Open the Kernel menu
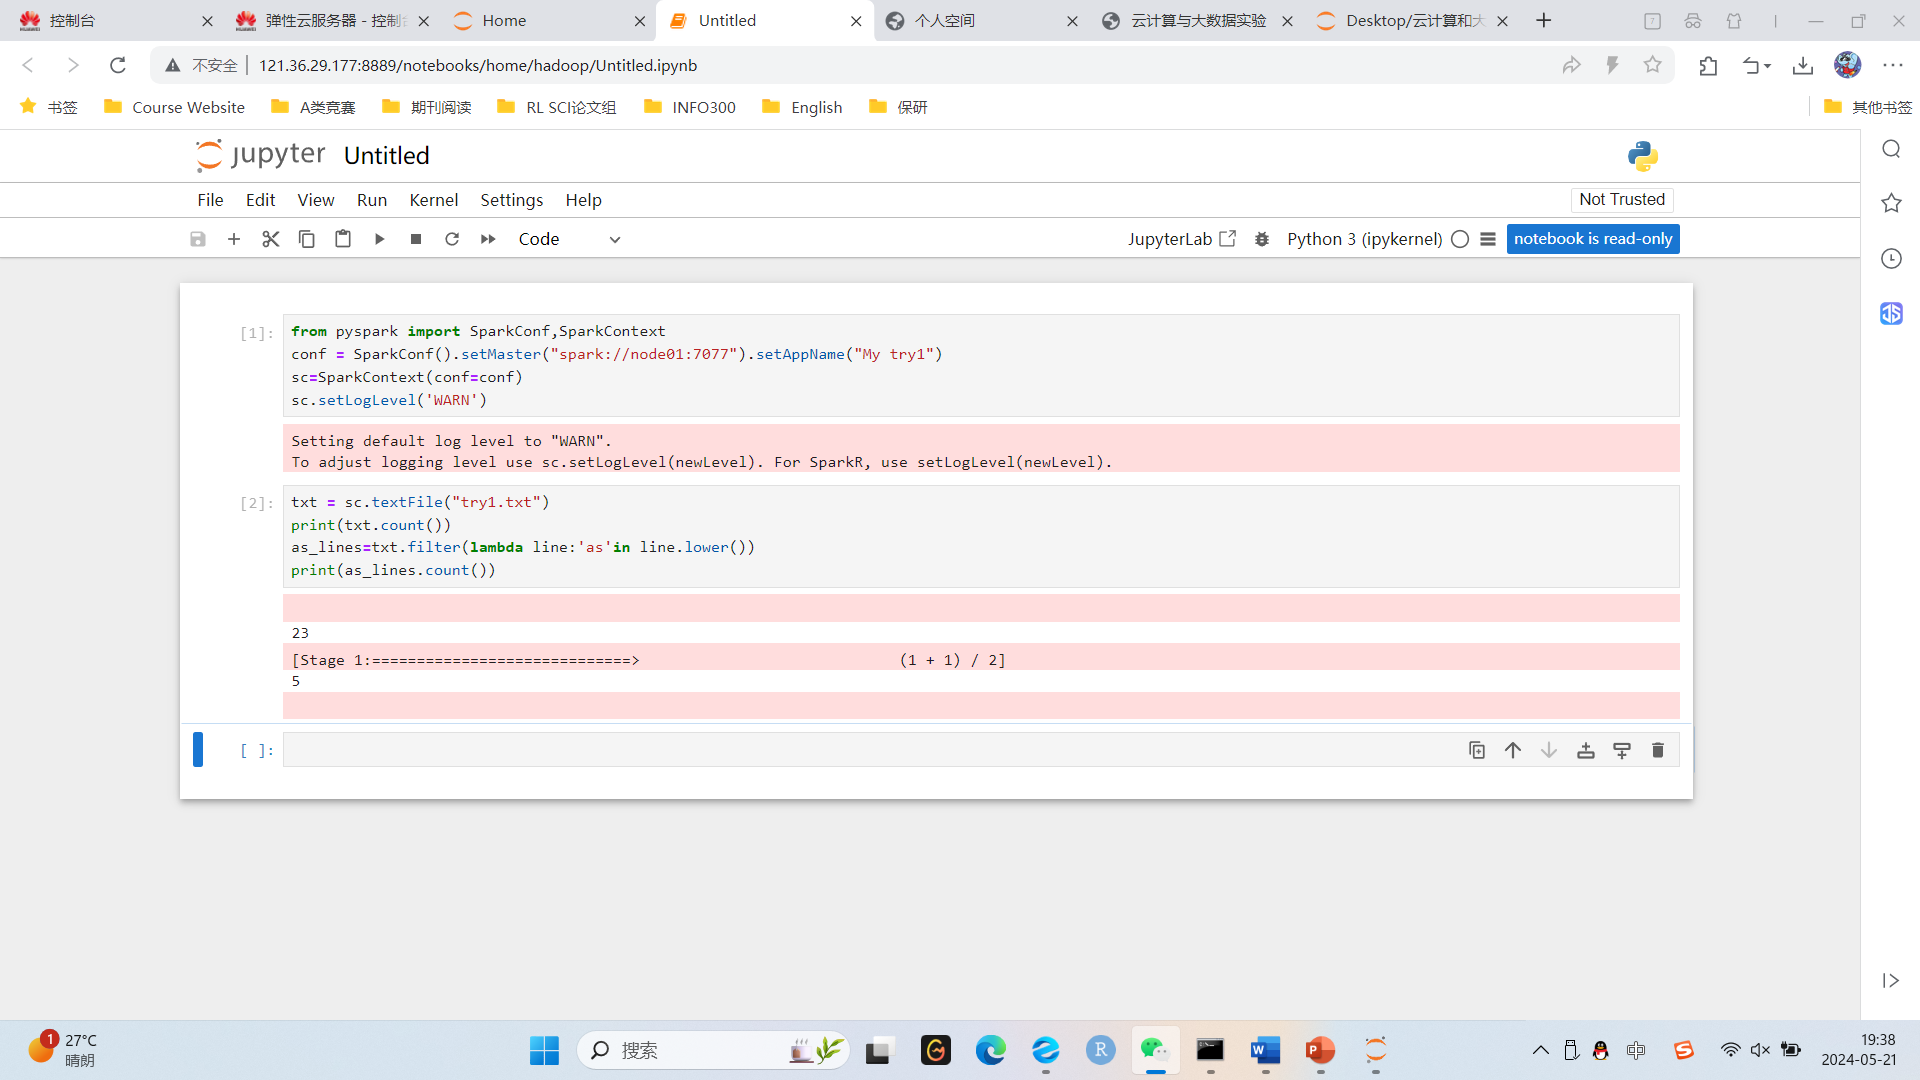This screenshot has height=1080, width=1920. click(434, 200)
